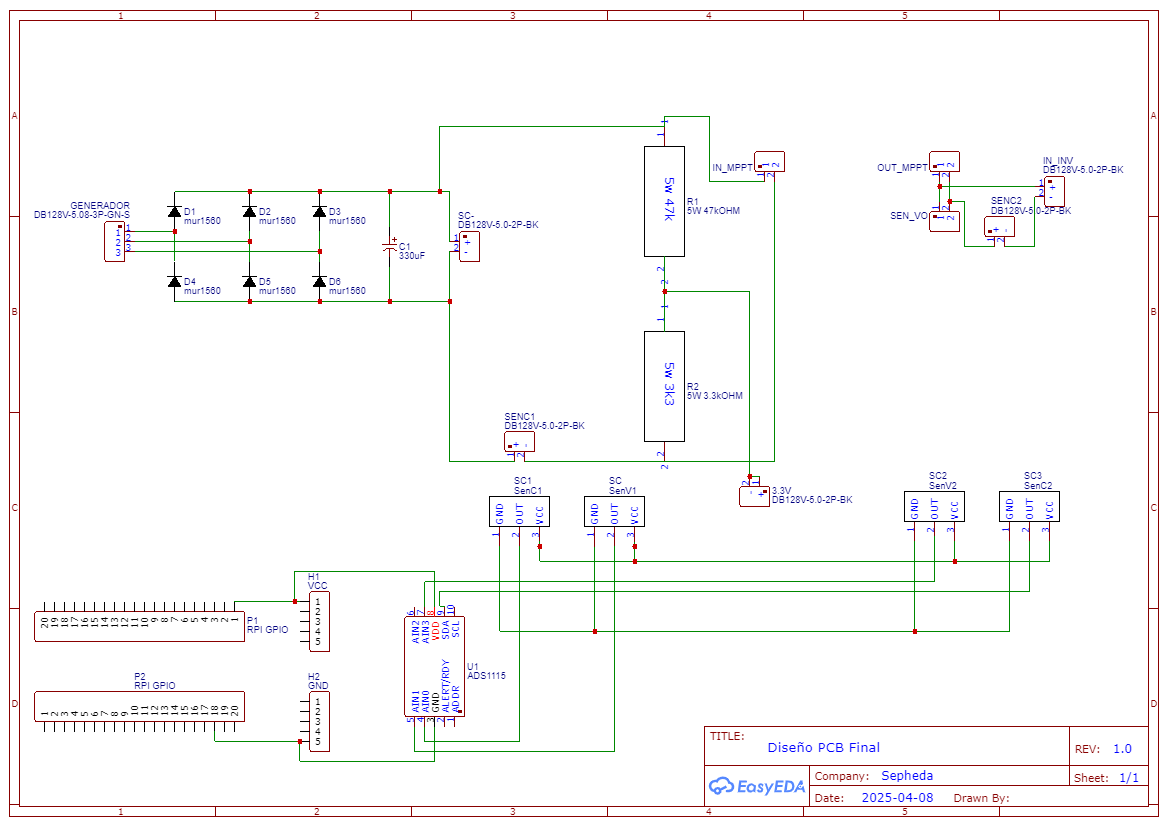Viewport: 1169px width, 827px height.
Task: Select the H2 GND header
Action: tap(319, 721)
